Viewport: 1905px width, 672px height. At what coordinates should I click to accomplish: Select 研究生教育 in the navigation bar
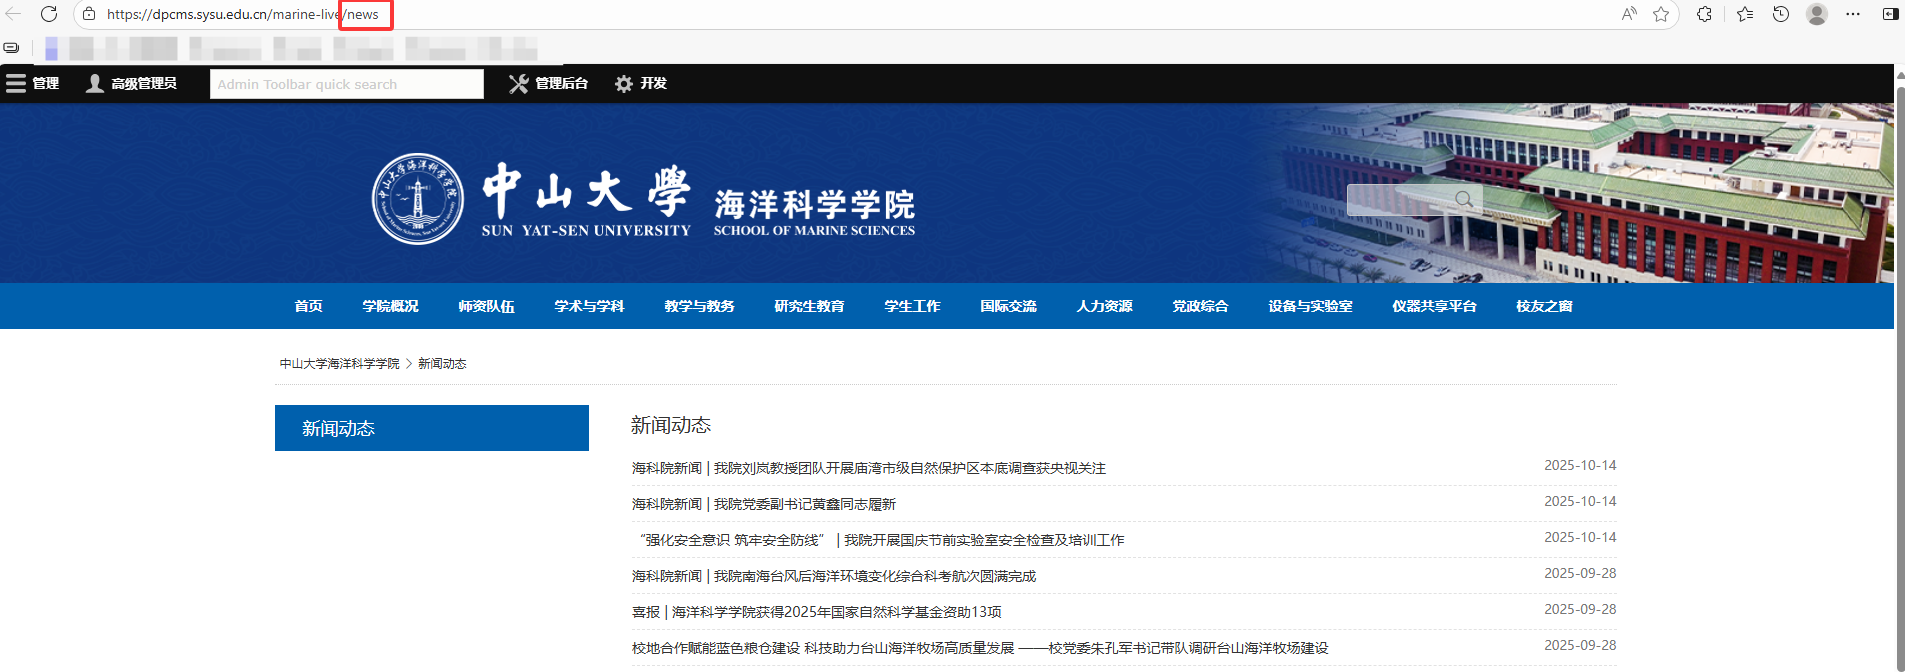[809, 306]
